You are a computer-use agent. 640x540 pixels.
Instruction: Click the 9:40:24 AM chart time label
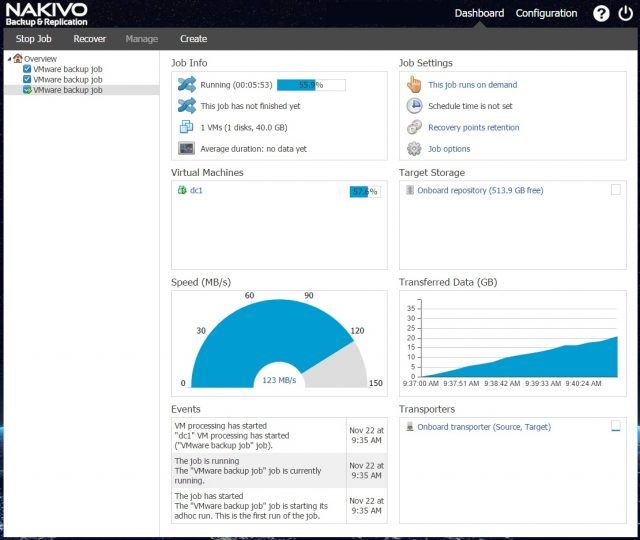pos(583,384)
